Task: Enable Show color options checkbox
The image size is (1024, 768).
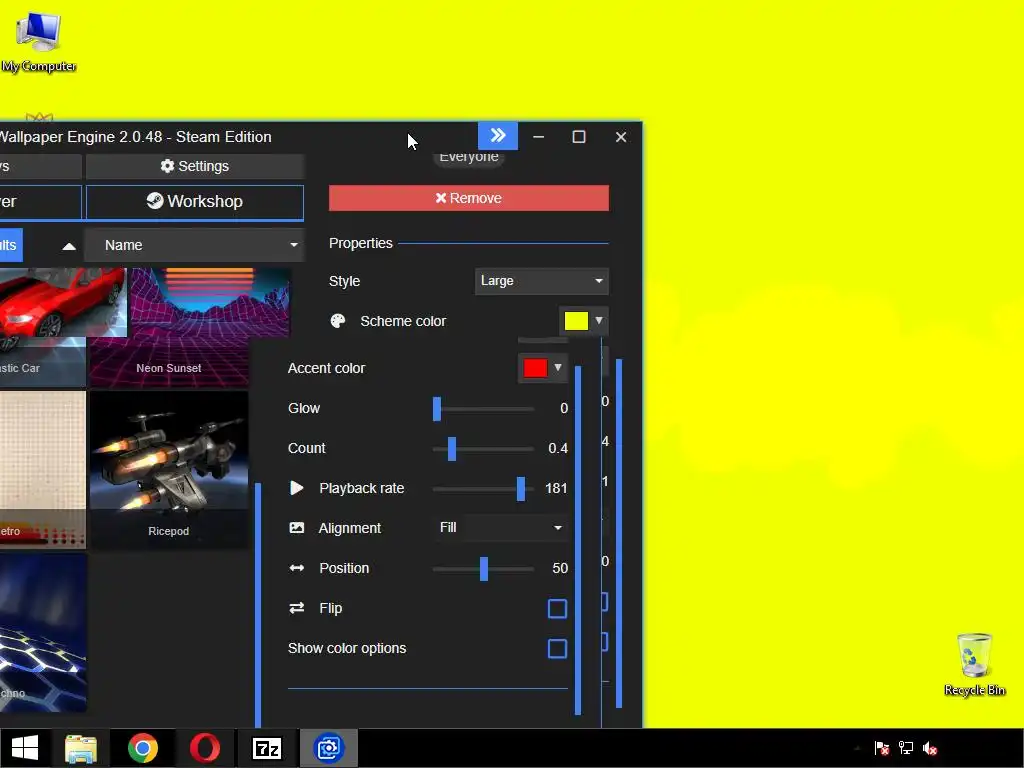Action: [557, 648]
